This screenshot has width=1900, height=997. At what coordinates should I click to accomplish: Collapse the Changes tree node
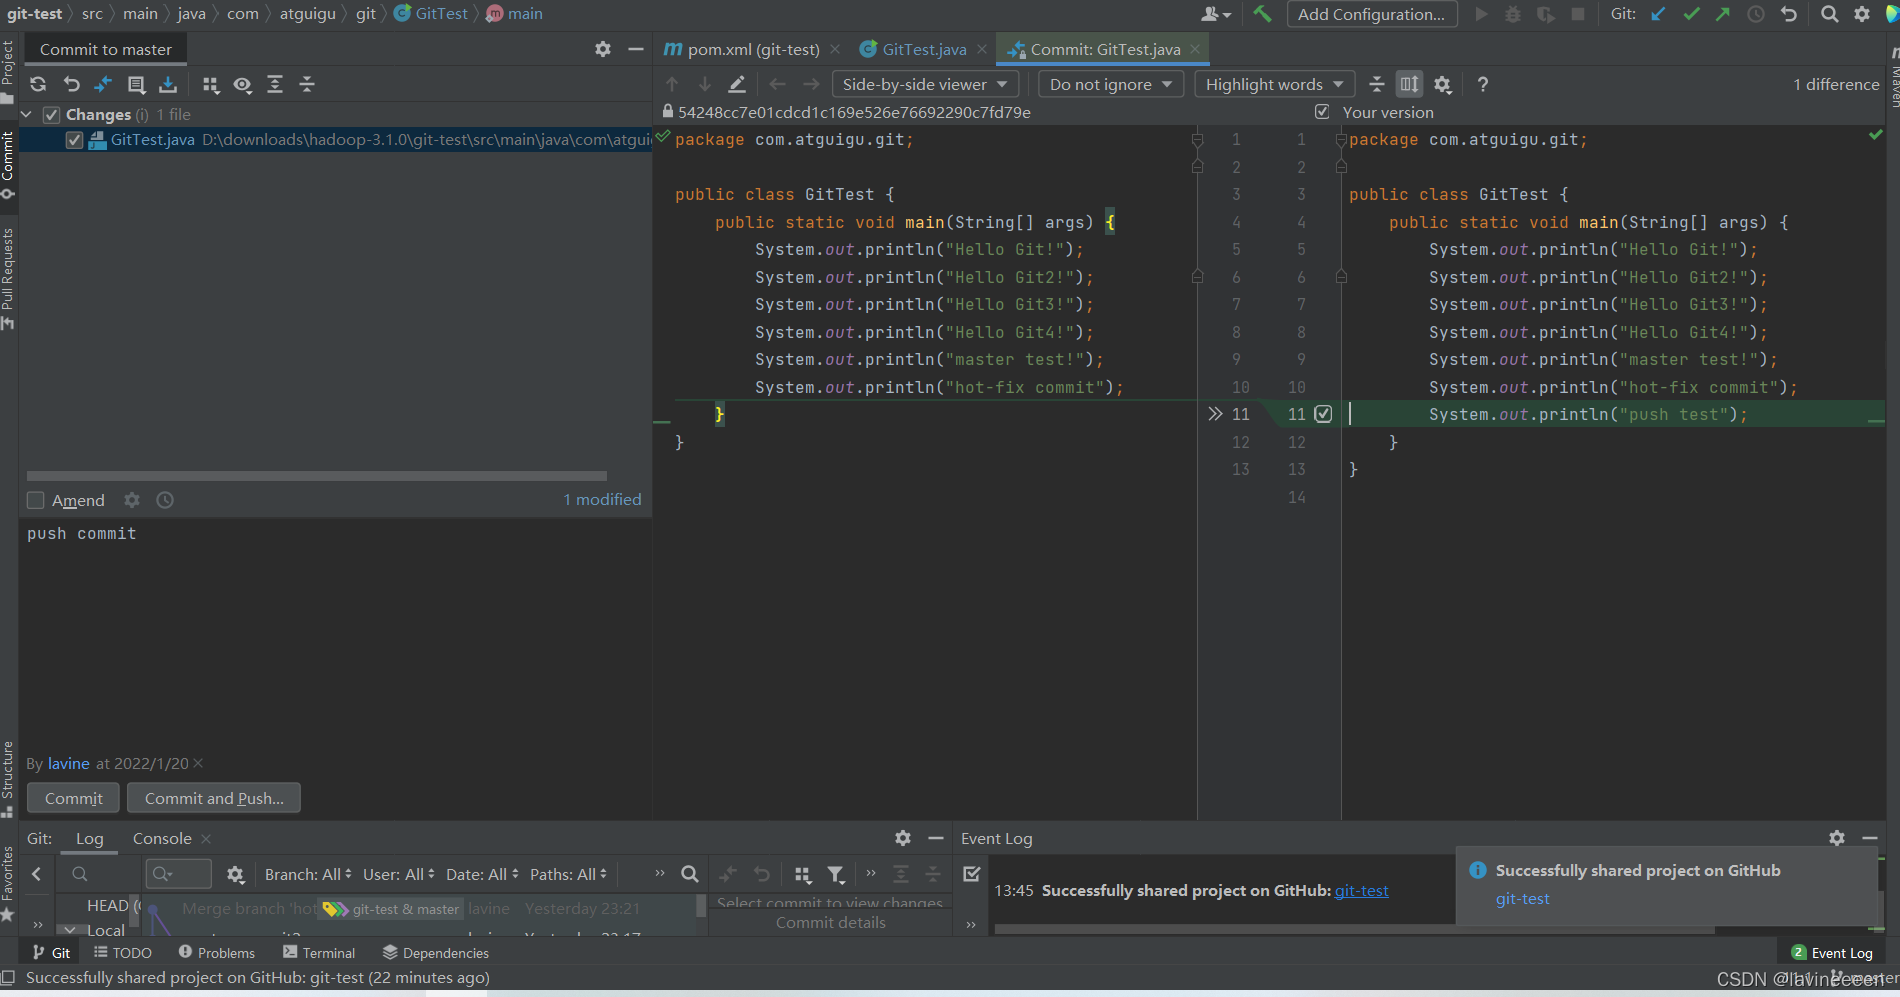click(x=27, y=115)
